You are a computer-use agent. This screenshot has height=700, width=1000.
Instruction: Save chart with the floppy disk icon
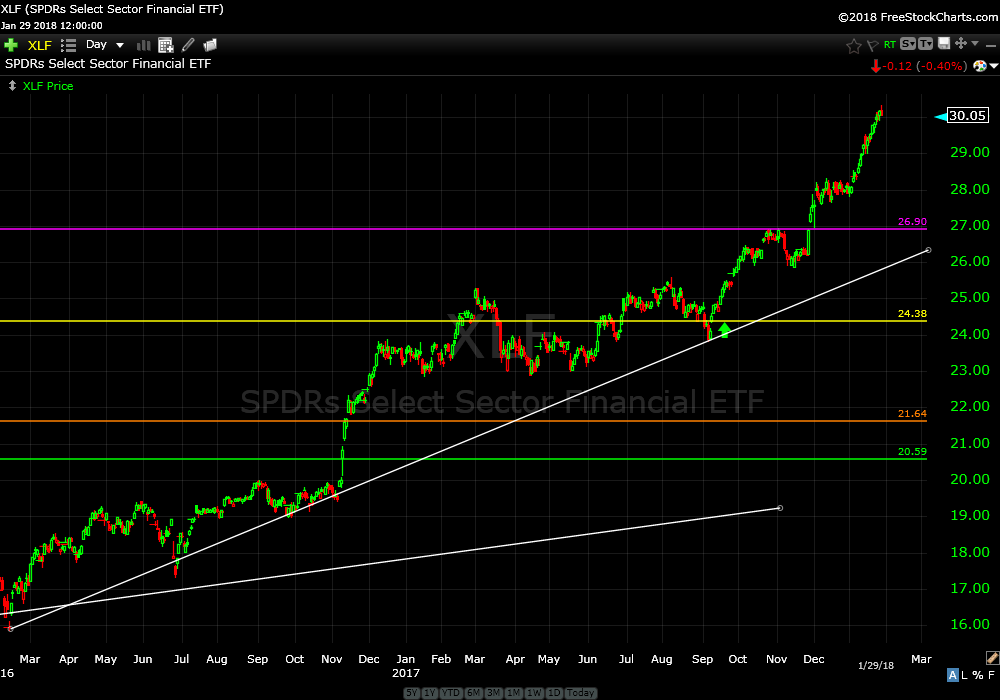943,44
